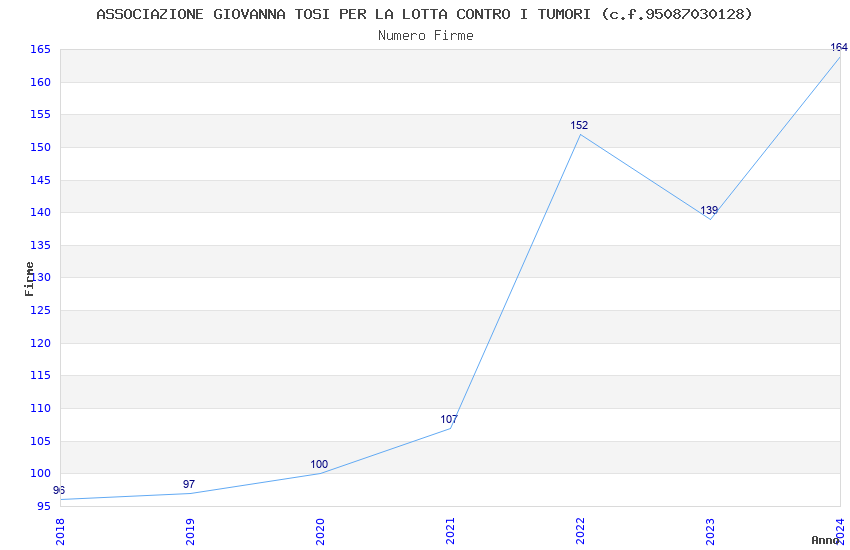850x550 pixels.
Task: Click the y-axis title Firme
Action: [29, 279]
